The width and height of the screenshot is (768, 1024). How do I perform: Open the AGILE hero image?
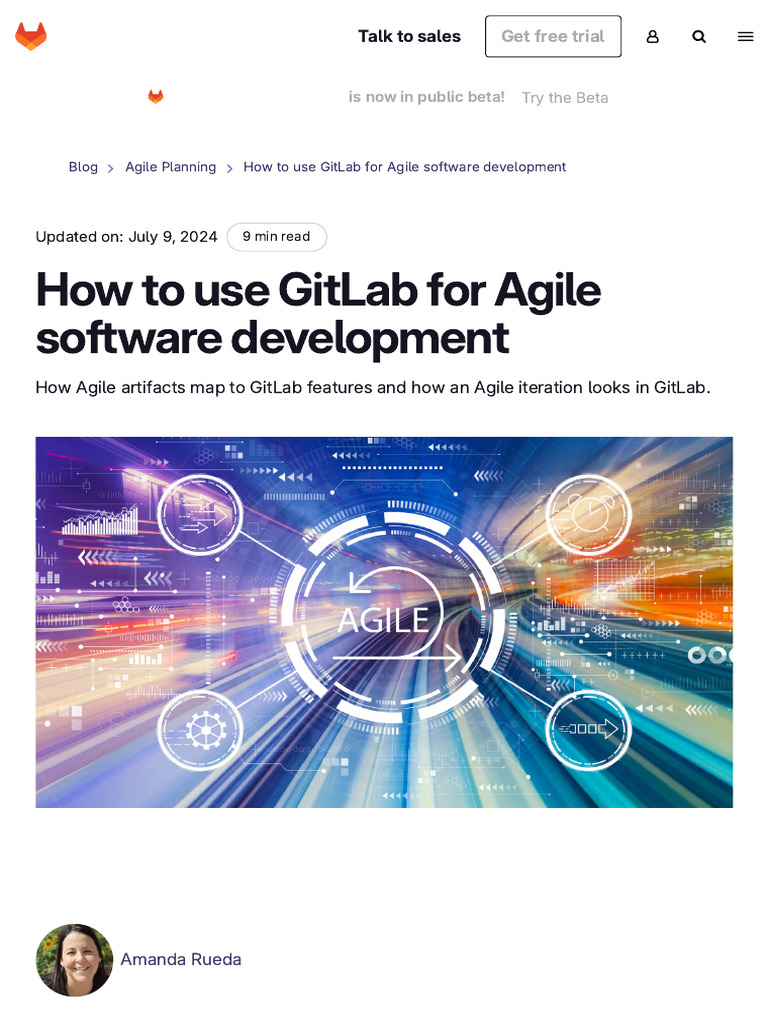384,622
